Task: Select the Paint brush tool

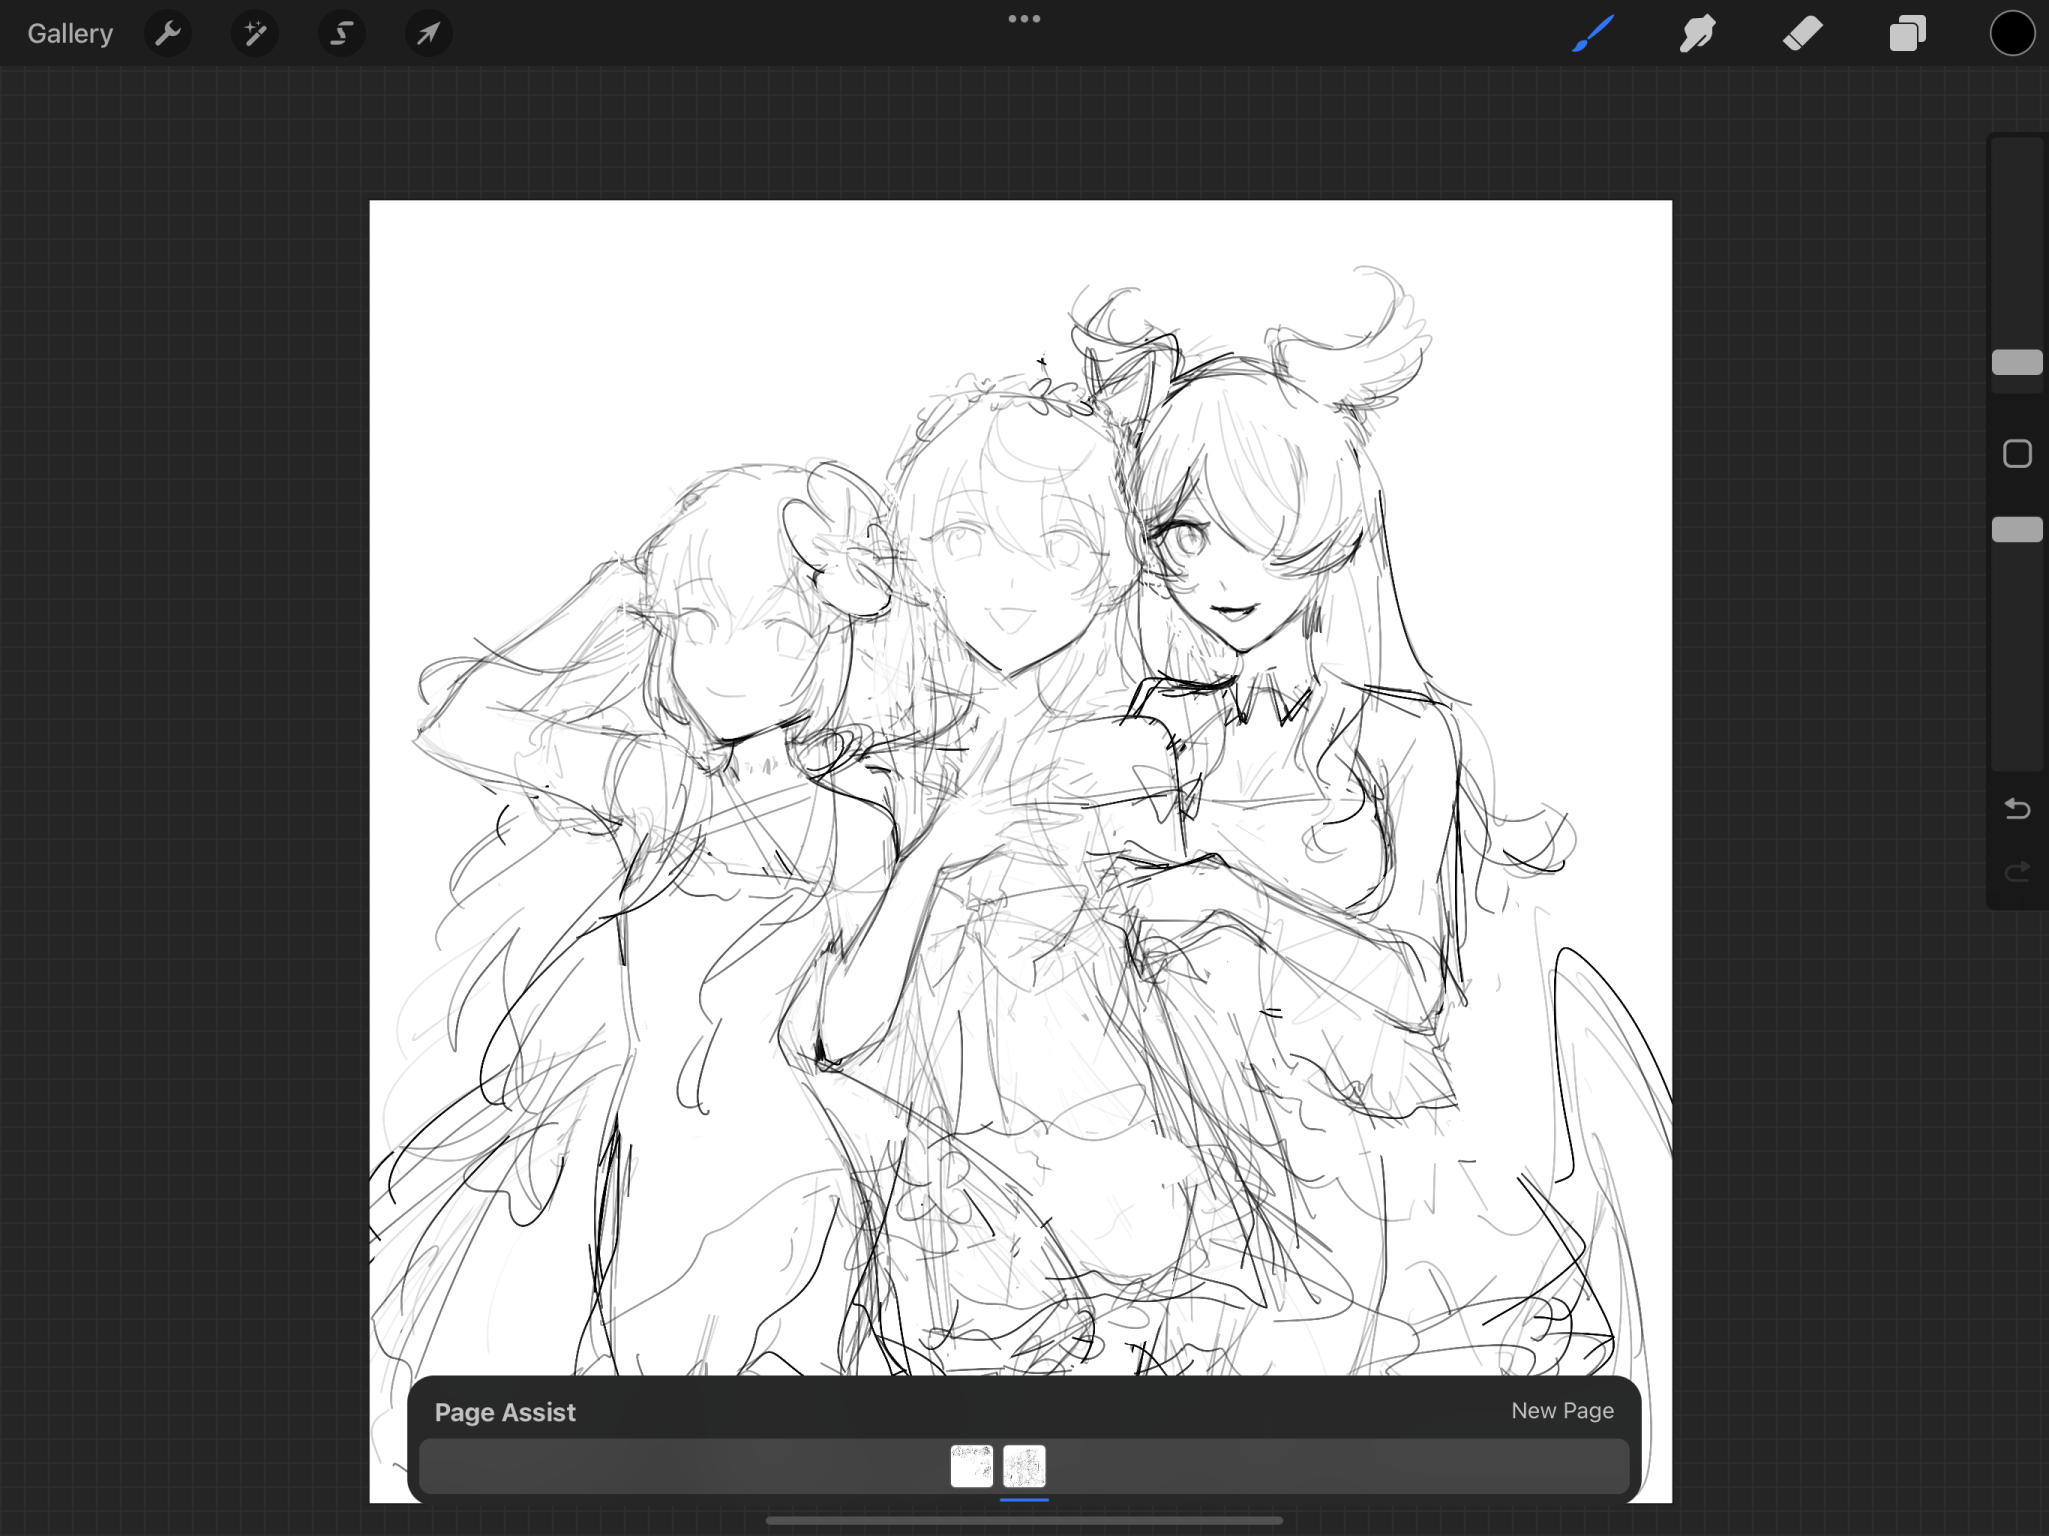Action: (1593, 34)
